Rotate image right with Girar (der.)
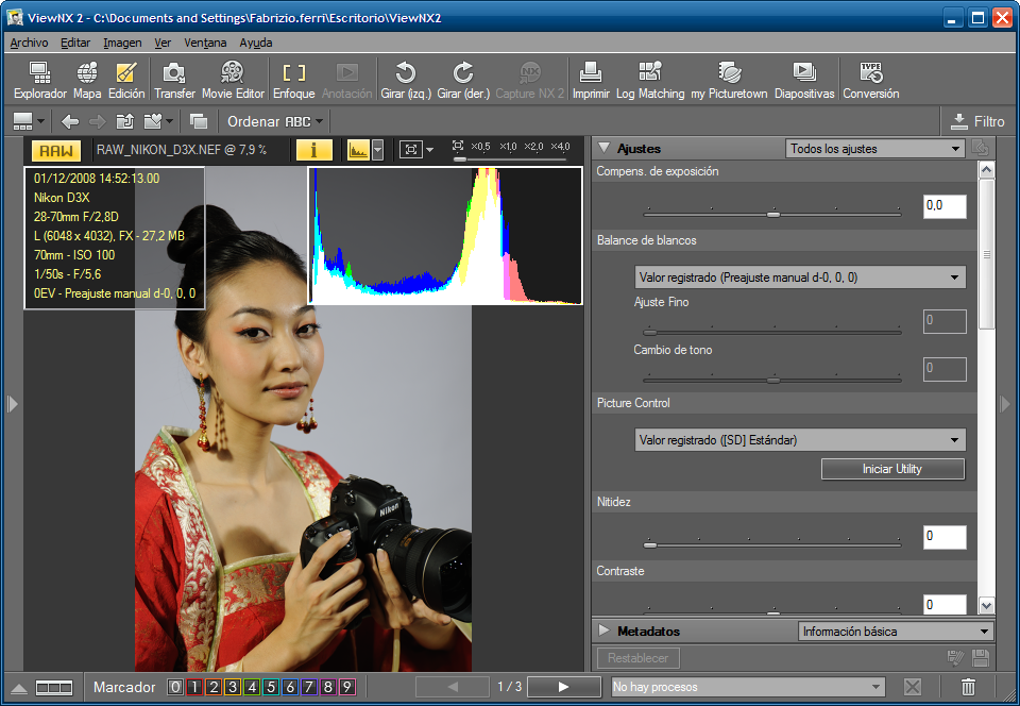This screenshot has height=706, width=1020. (463, 80)
